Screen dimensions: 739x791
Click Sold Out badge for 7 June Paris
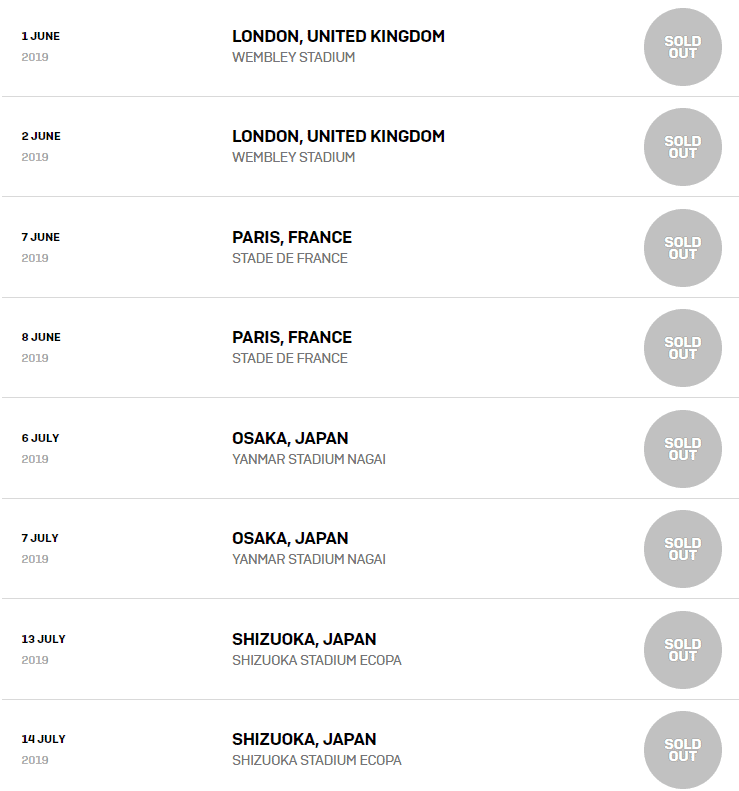click(x=682, y=248)
